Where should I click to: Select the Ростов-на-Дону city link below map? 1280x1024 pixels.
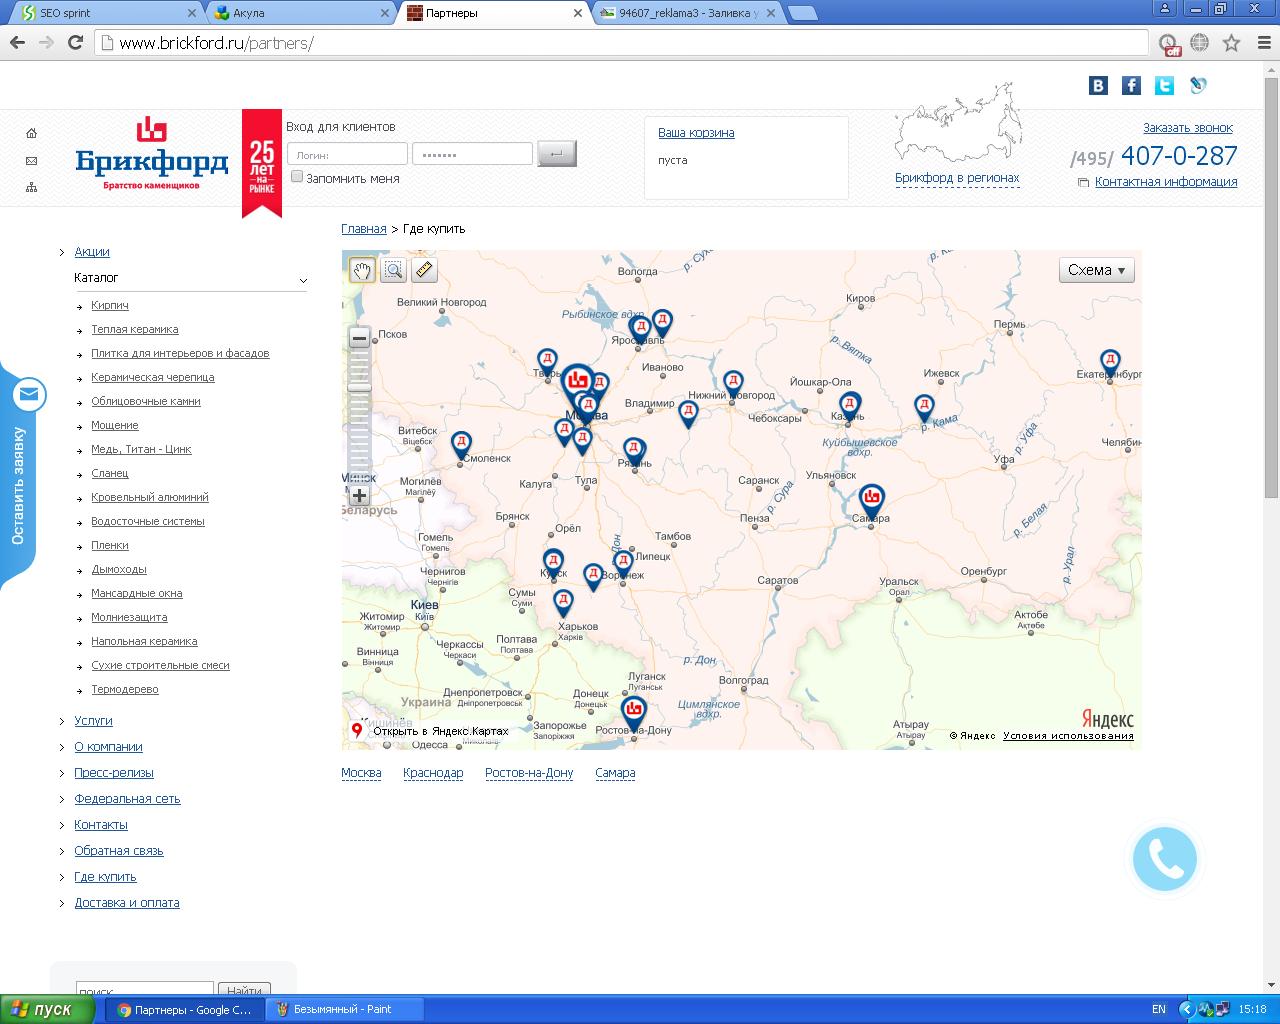529,773
